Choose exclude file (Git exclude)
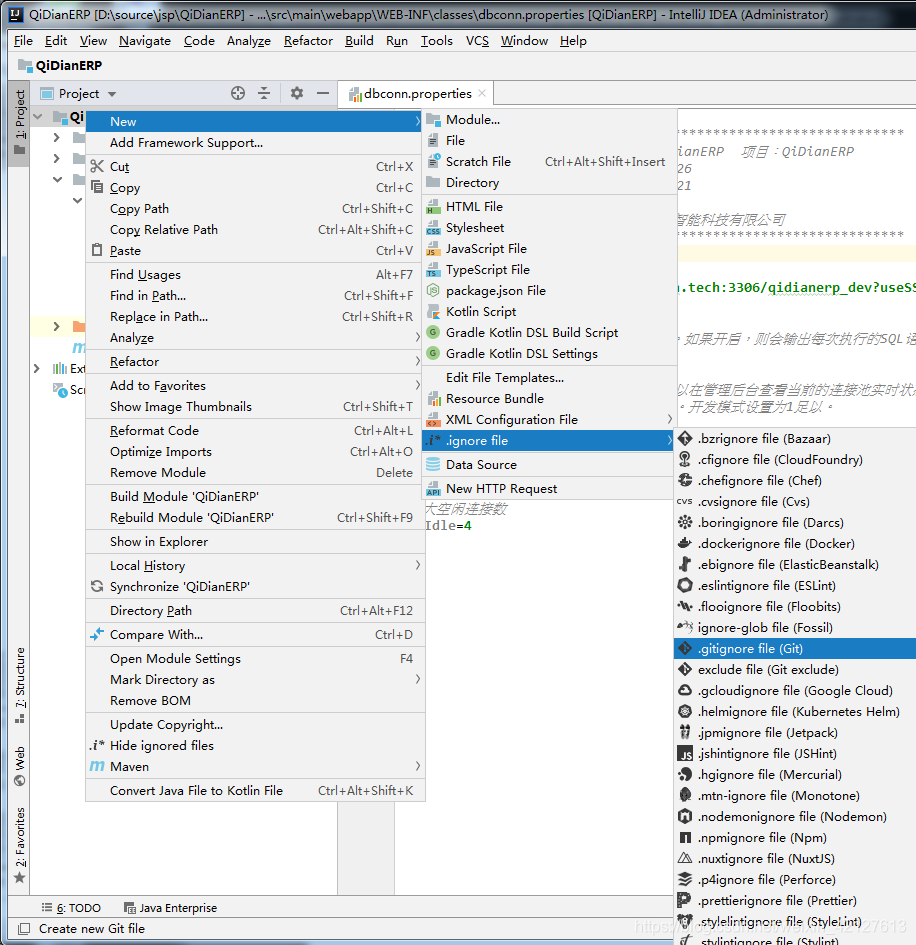Image resolution: width=916 pixels, height=945 pixels. point(795,669)
